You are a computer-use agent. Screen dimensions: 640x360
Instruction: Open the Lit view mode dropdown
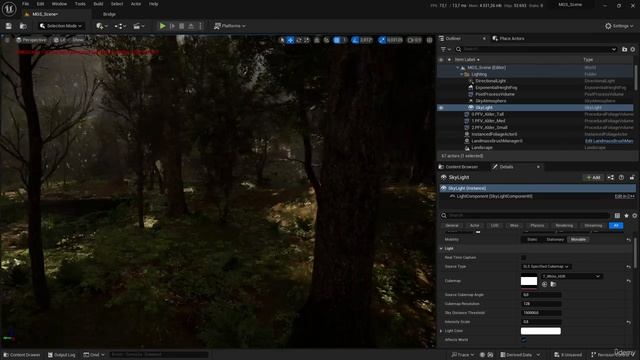coord(59,40)
